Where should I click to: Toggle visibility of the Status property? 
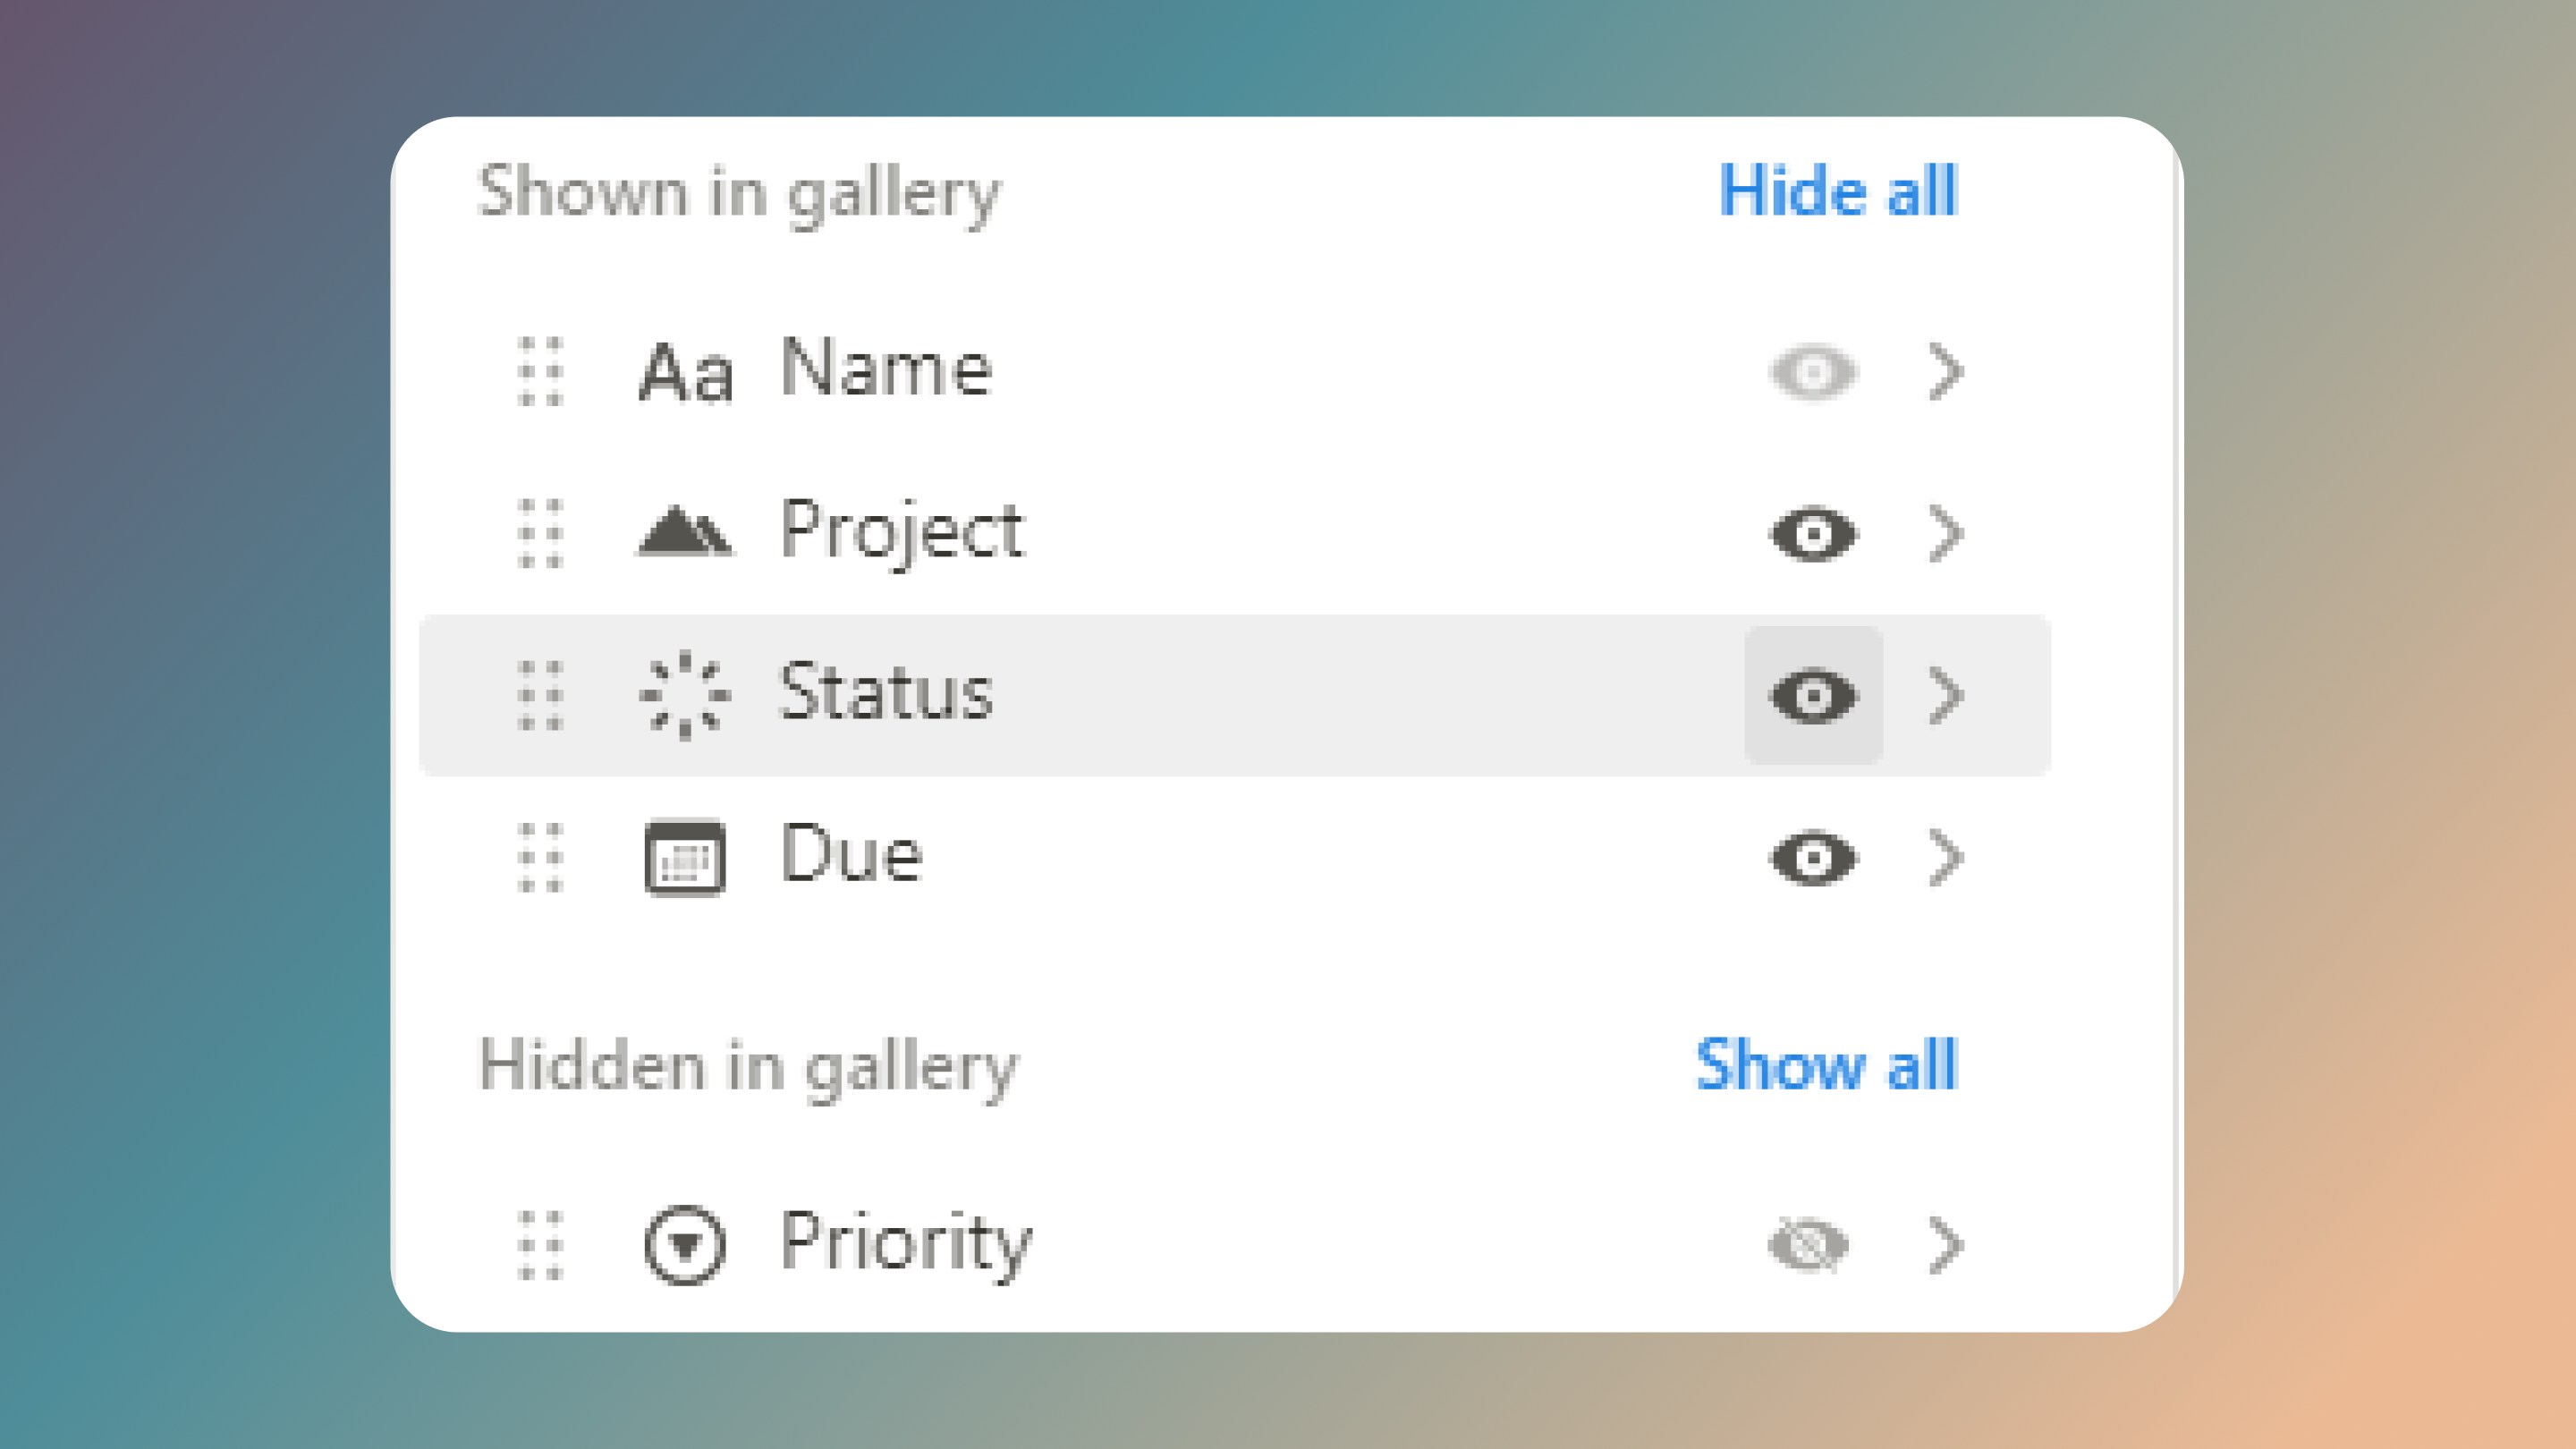pyautogui.click(x=1812, y=695)
